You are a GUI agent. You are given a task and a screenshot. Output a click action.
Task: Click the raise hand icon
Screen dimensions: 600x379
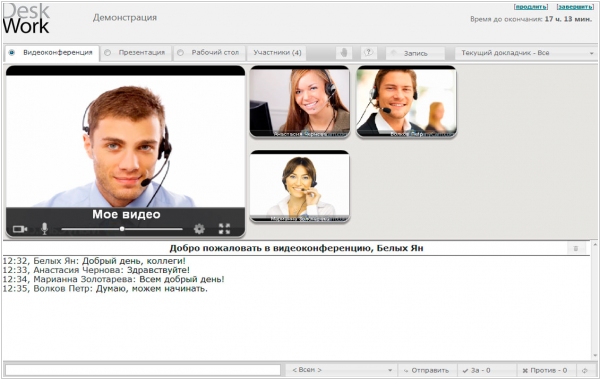(344, 53)
